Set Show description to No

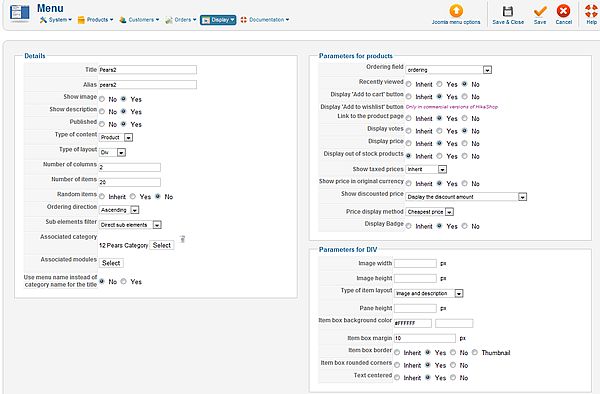pyautogui.click(x=102, y=112)
